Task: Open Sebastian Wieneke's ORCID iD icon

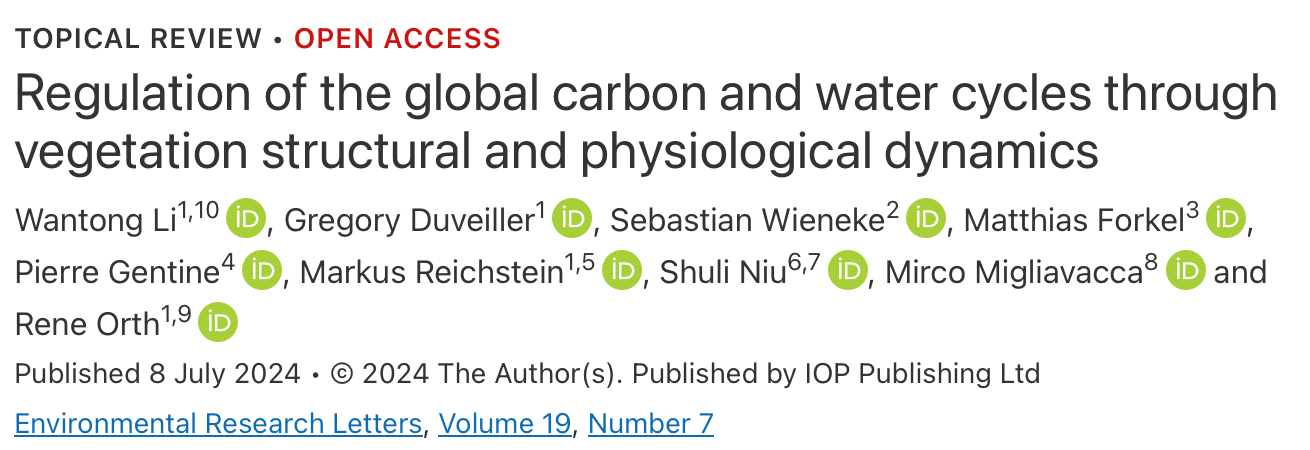Action: (925, 219)
